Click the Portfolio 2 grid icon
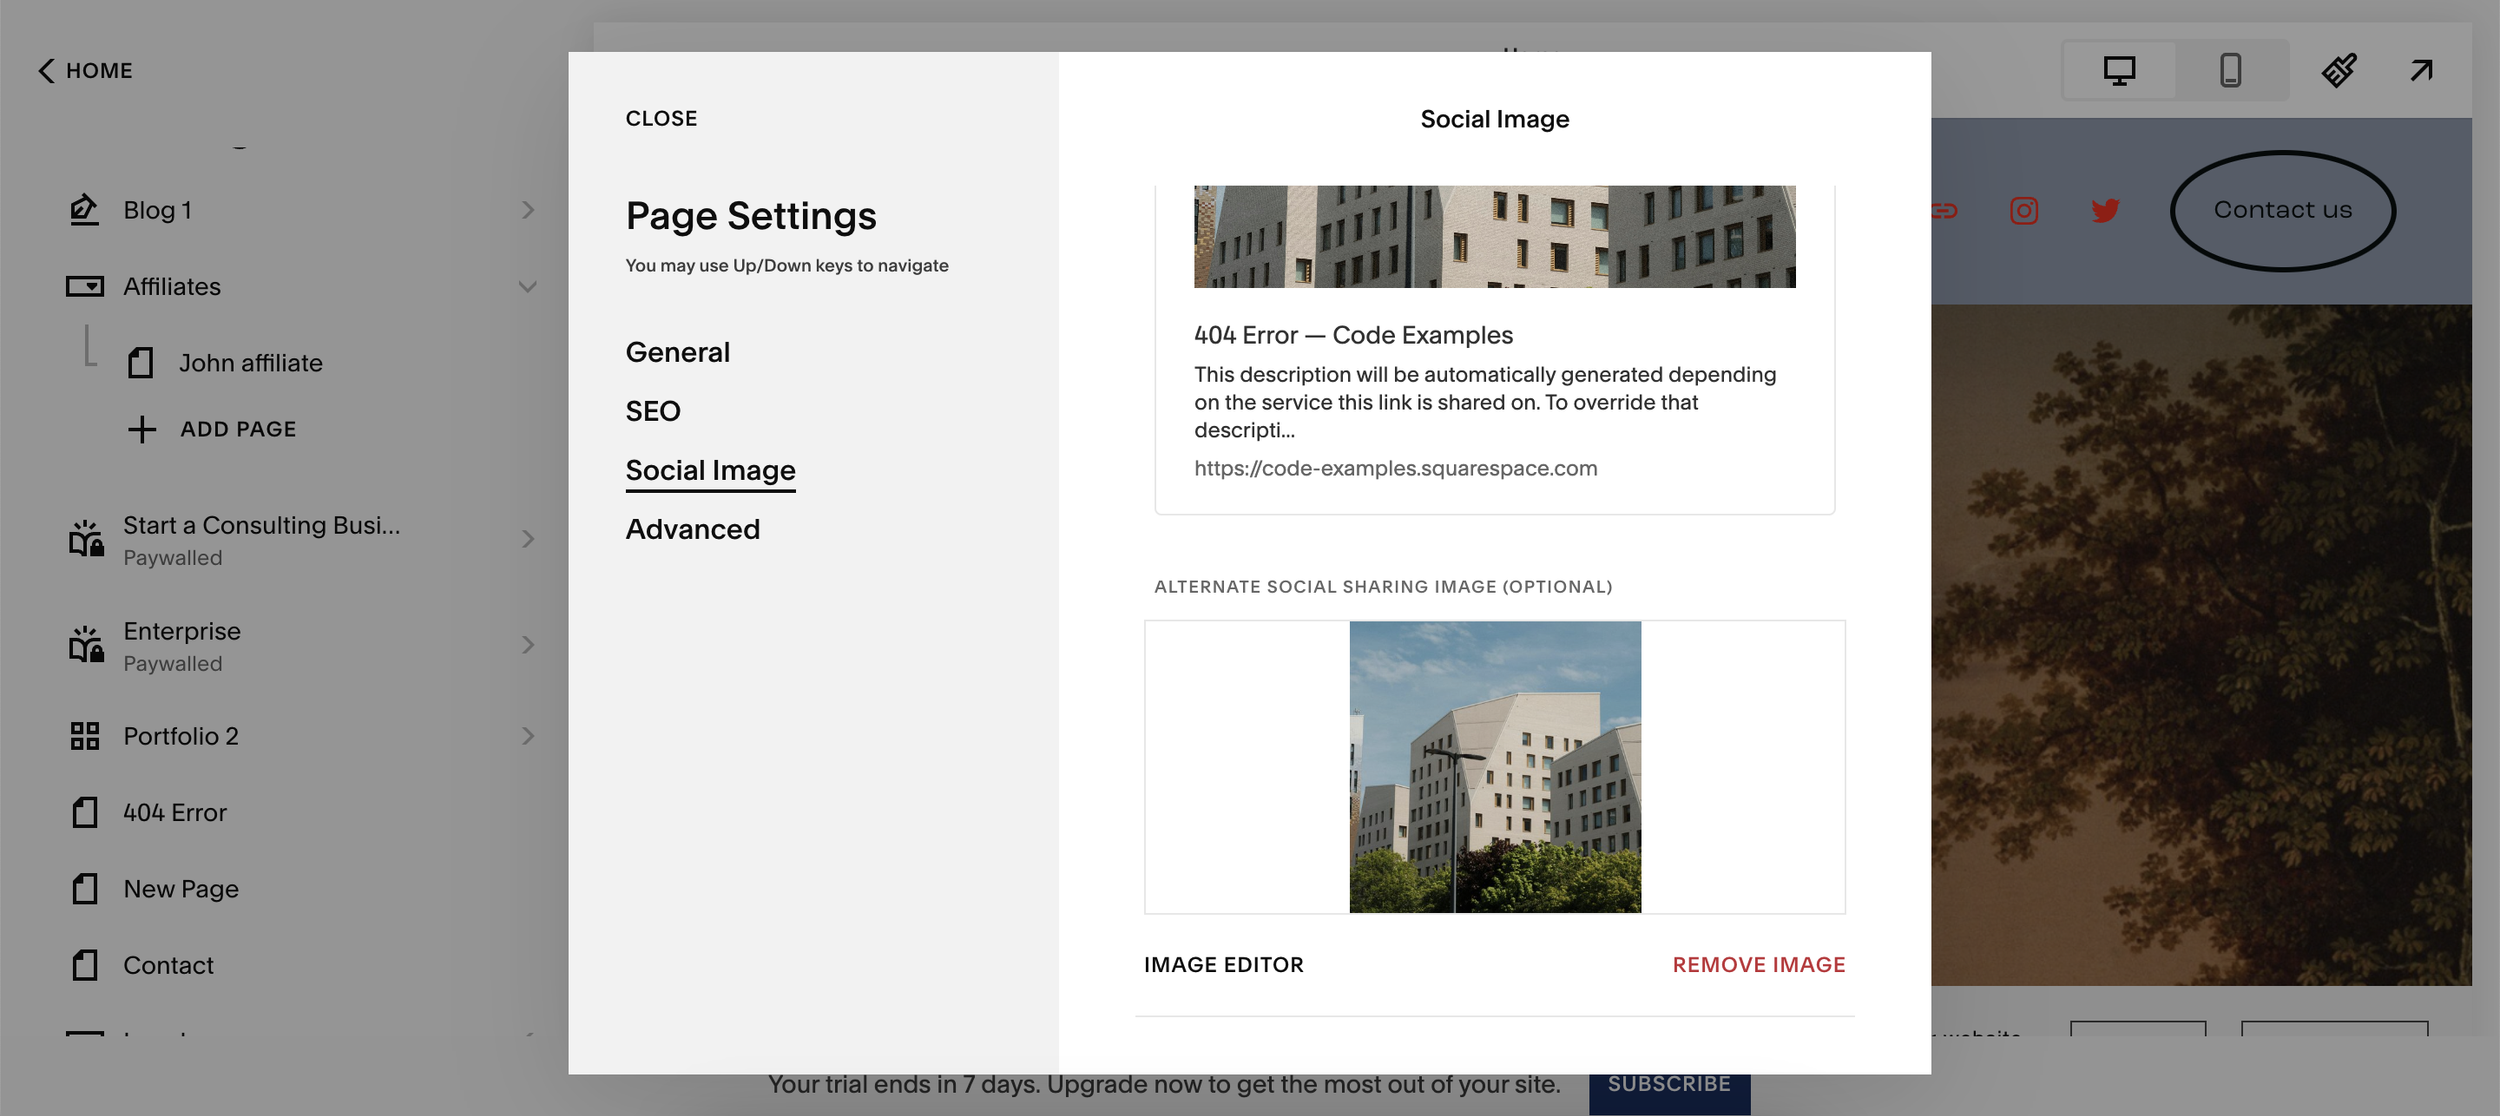2500x1116 pixels. pos(85,736)
